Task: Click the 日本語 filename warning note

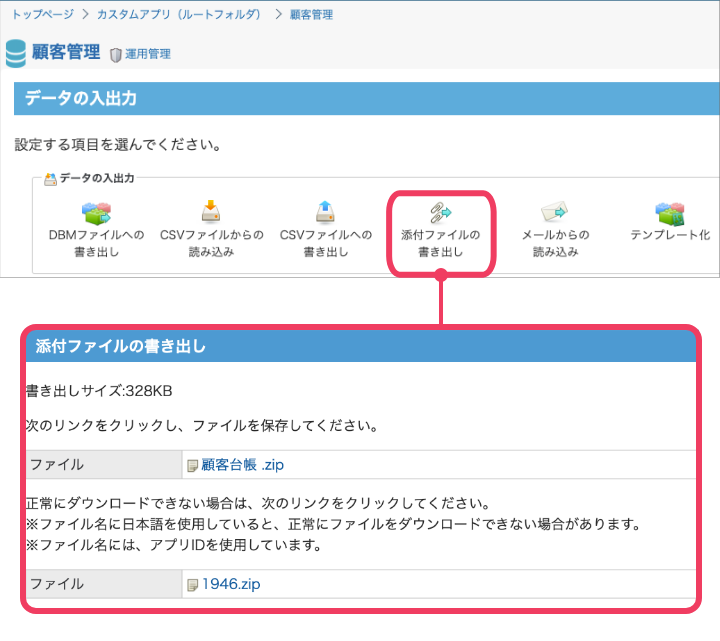Action: click(x=333, y=524)
